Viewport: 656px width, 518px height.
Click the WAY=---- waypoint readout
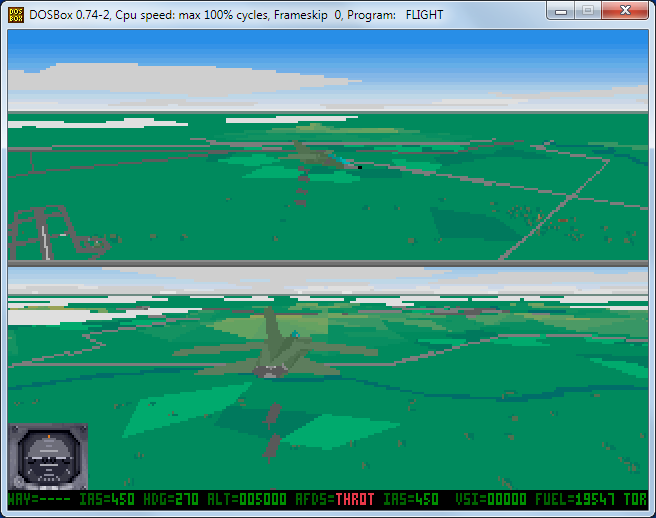point(39,499)
